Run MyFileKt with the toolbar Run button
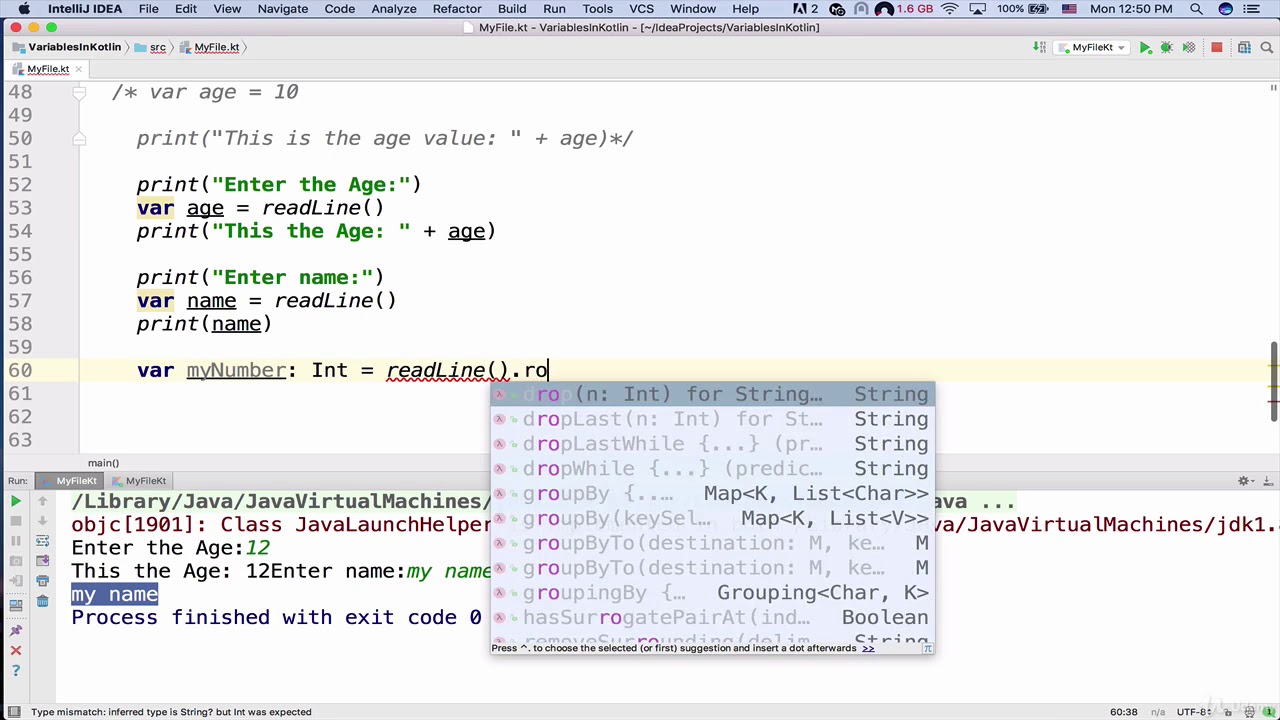1280x720 pixels. (x=1145, y=47)
